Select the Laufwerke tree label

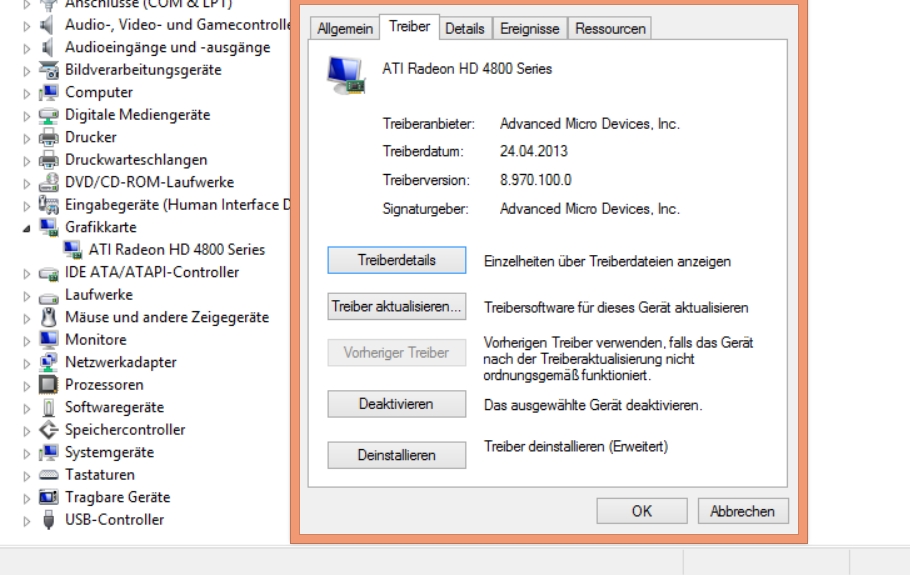click(99, 295)
